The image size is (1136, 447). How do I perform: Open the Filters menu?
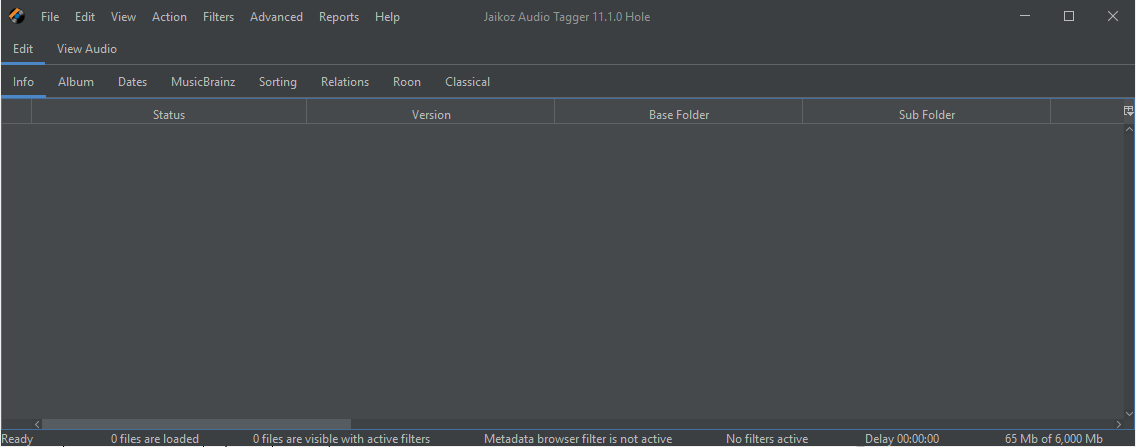coord(218,17)
